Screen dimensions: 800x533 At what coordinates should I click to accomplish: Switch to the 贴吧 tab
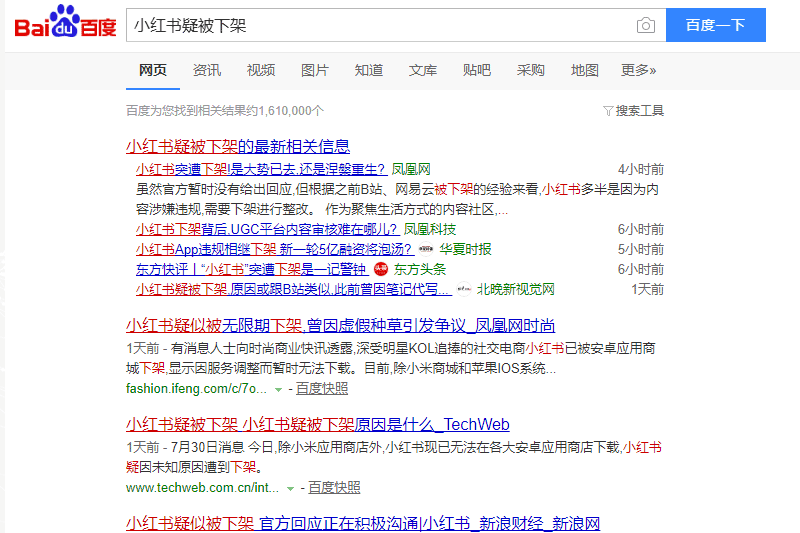477,70
